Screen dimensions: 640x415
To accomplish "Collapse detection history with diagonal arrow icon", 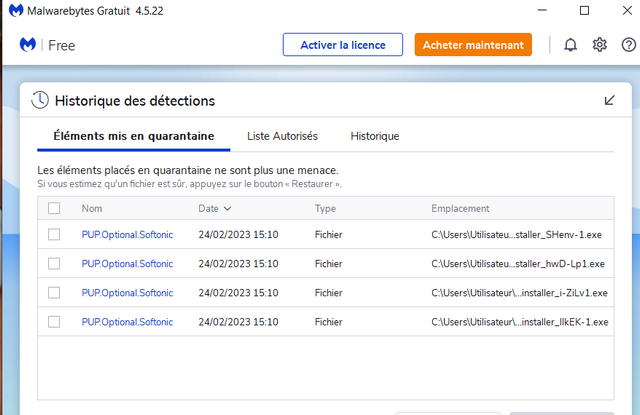I will click(609, 100).
